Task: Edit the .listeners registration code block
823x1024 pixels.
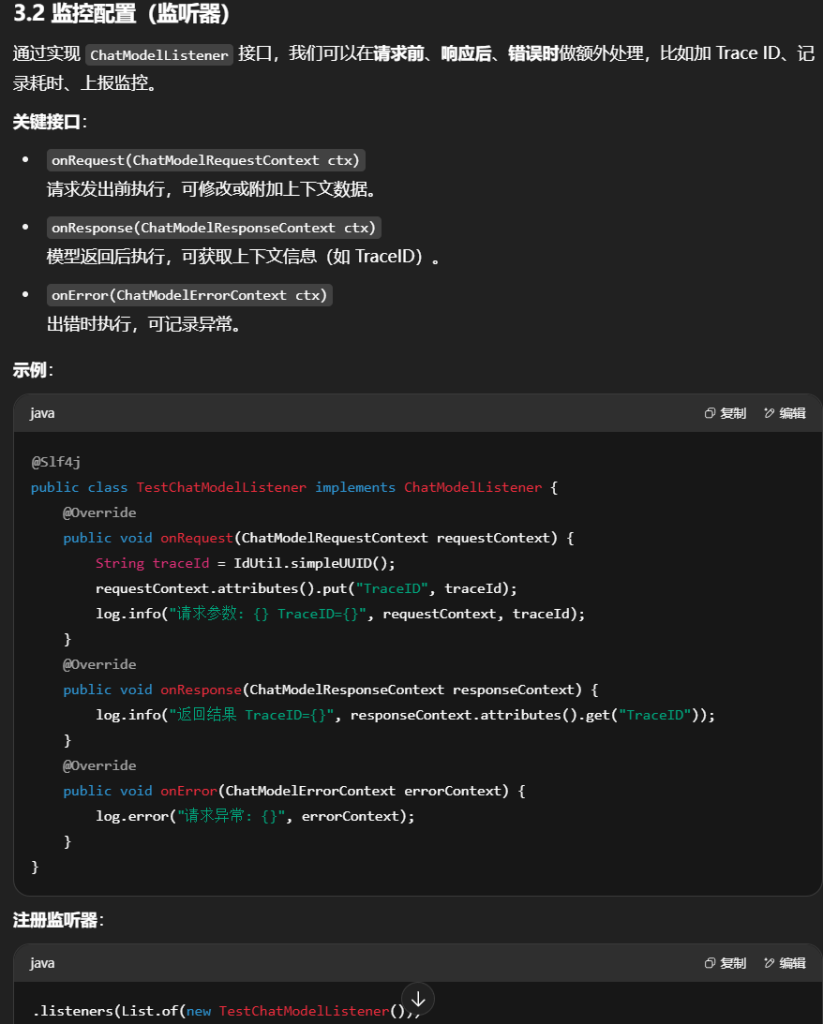Action: point(785,963)
